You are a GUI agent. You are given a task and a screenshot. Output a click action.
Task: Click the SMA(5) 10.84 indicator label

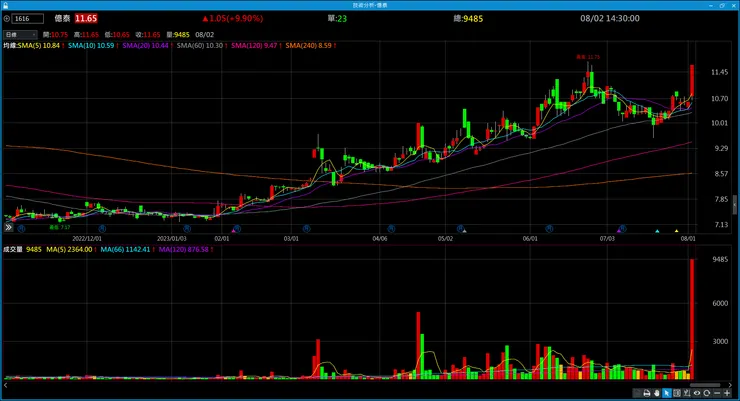pyautogui.click(x=41, y=46)
